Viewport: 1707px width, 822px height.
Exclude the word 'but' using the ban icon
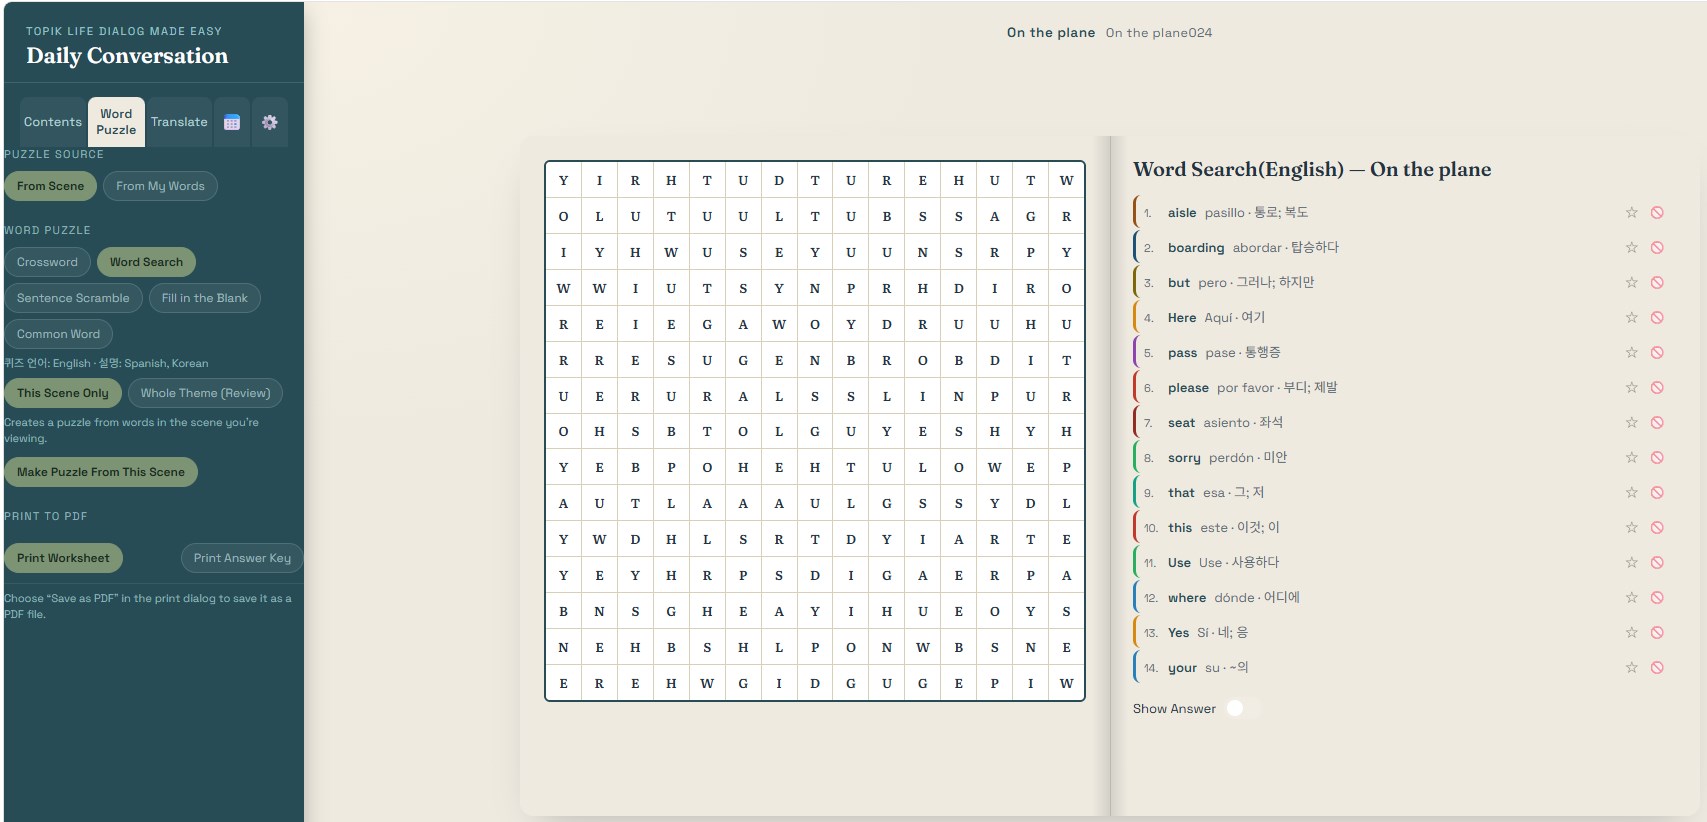click(x=1657, y=283)
